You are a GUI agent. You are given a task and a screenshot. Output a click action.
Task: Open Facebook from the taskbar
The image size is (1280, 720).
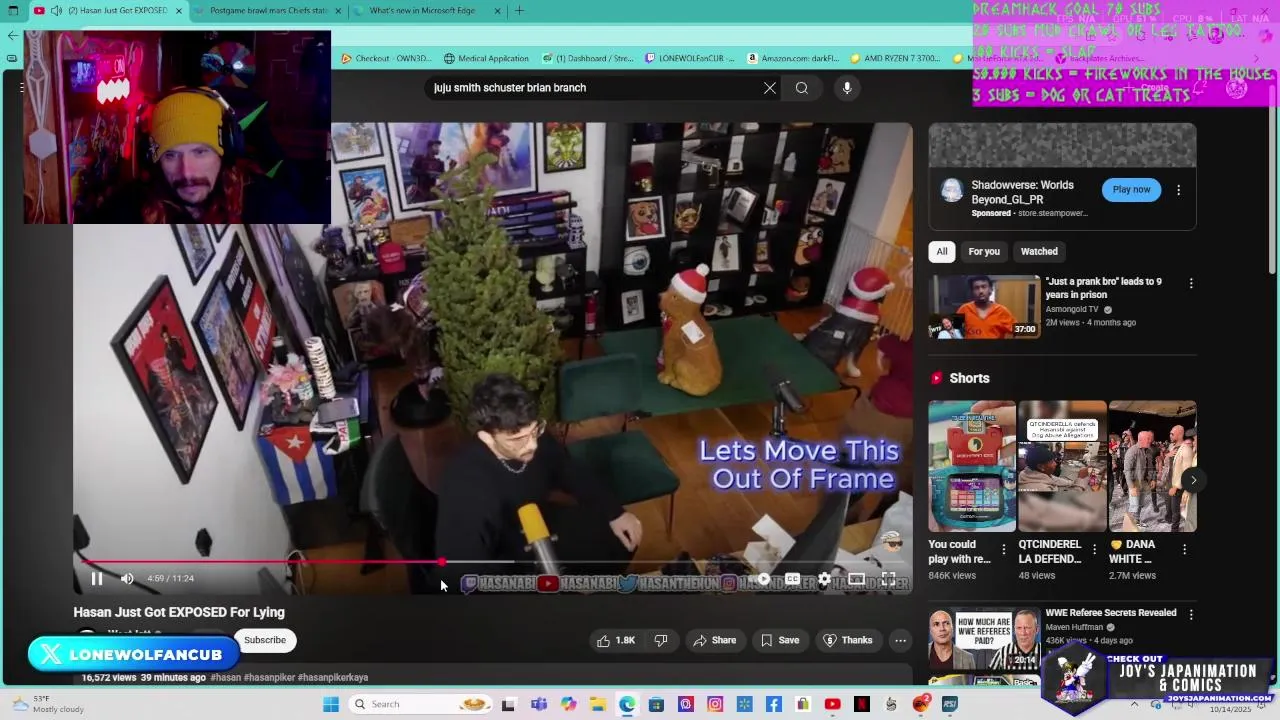774,704
